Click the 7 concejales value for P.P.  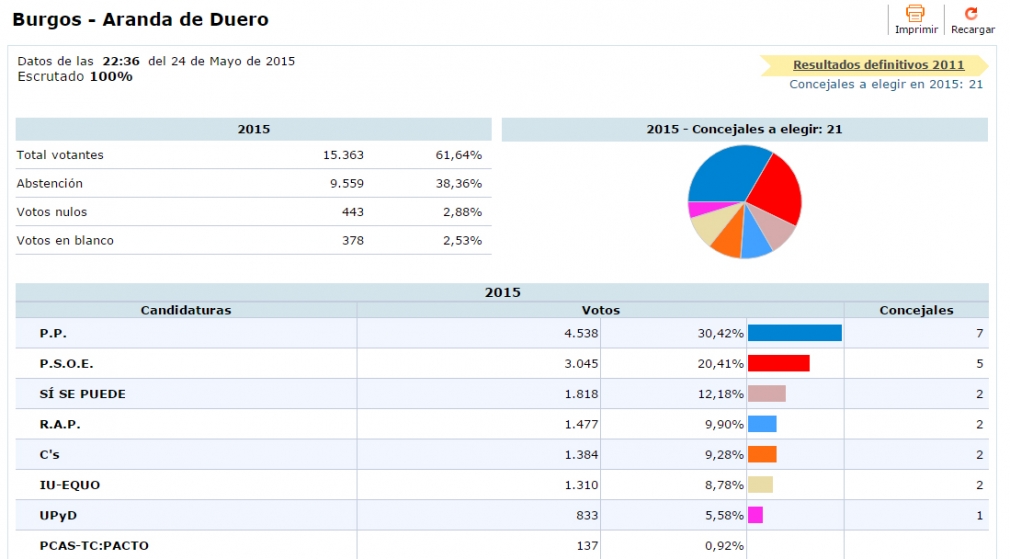click(x=980, y=334)
